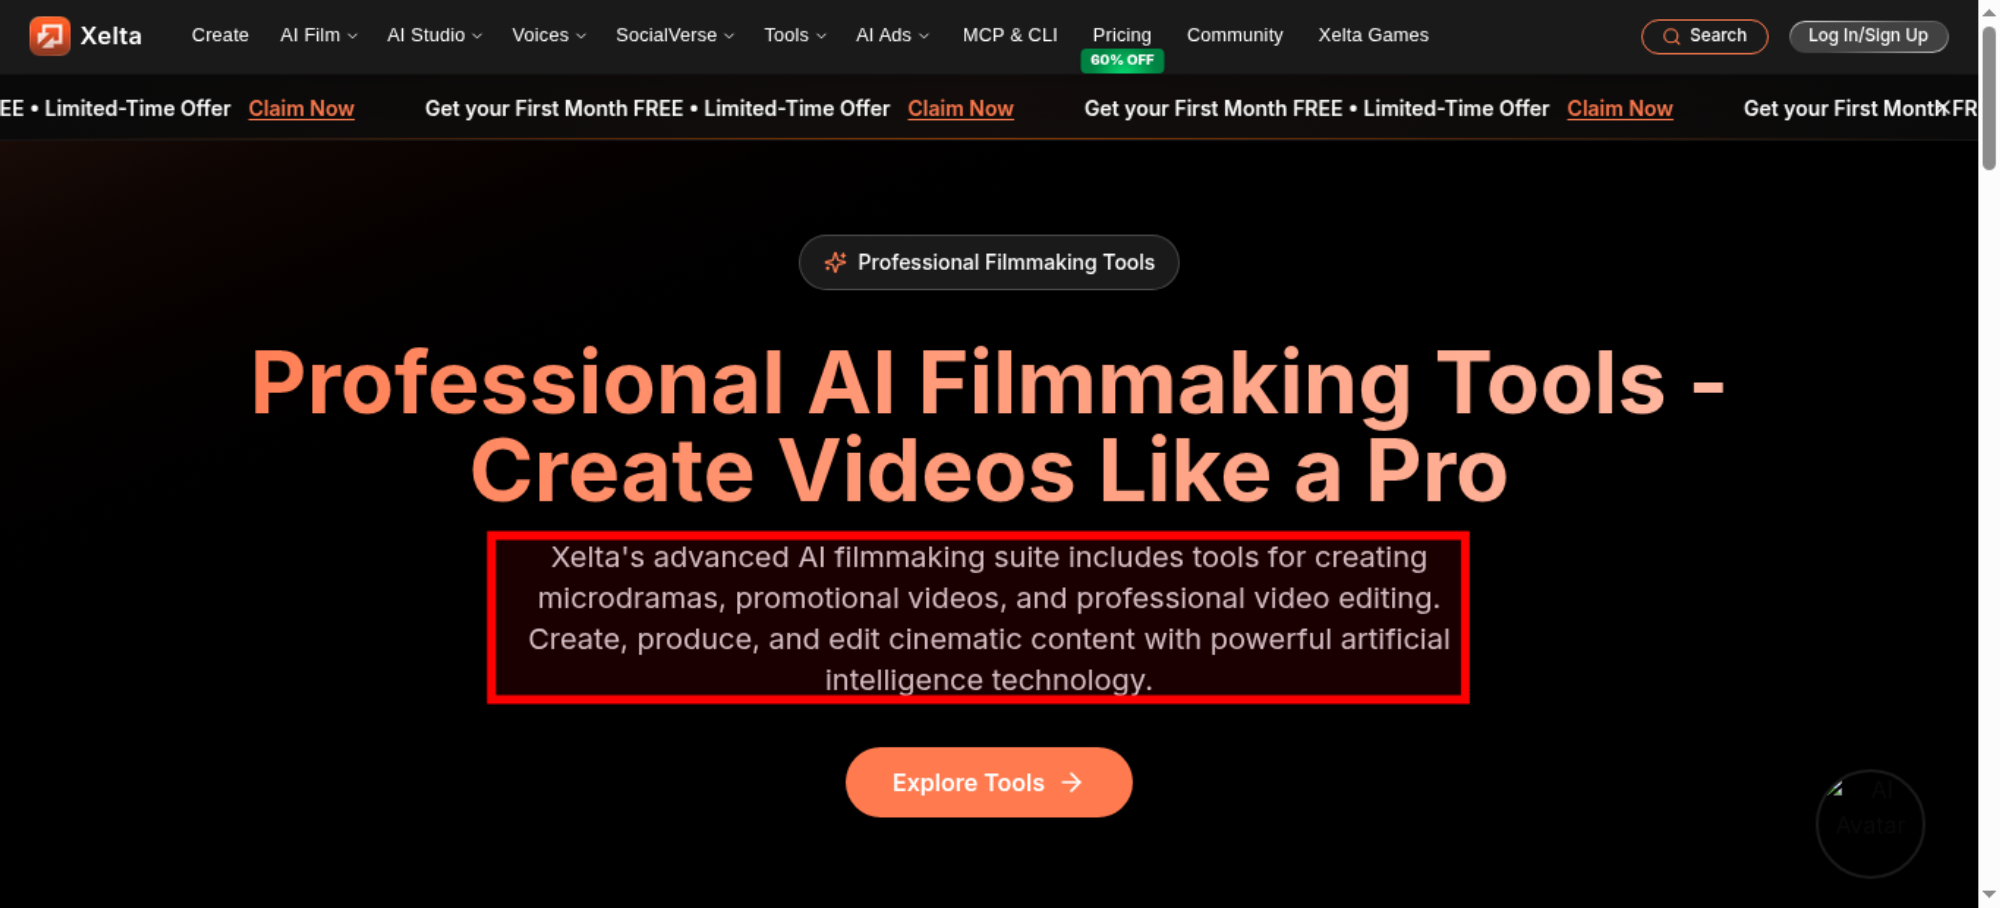Click the Explore Tools button
2000x908 pixels.
(989, 782)
